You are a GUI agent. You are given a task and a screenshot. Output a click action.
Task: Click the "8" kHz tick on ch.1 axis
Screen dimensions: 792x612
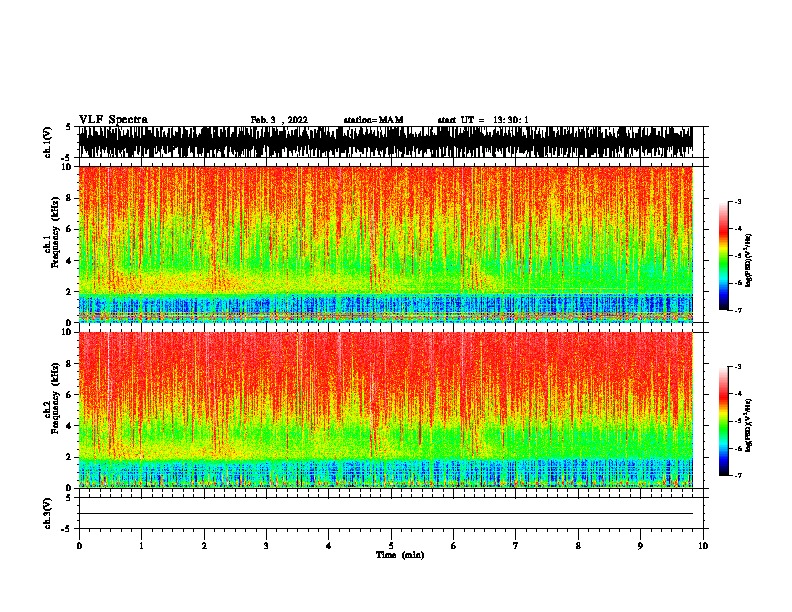pos(69,198)
